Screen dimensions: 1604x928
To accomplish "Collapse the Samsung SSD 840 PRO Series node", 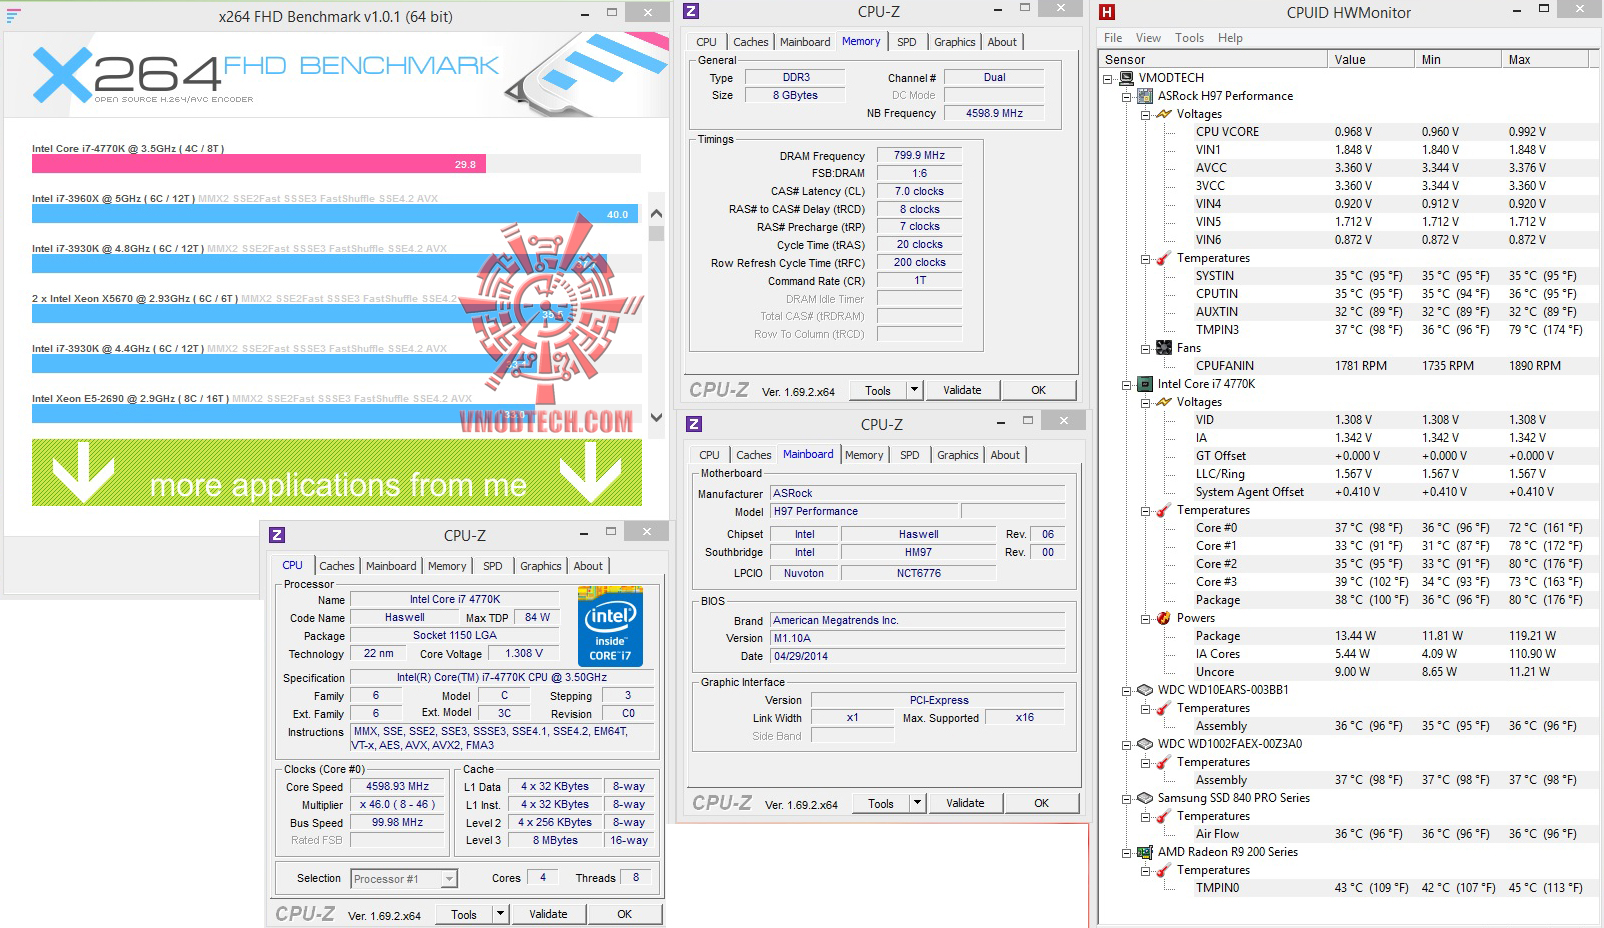I will (x=1127, y=798).
